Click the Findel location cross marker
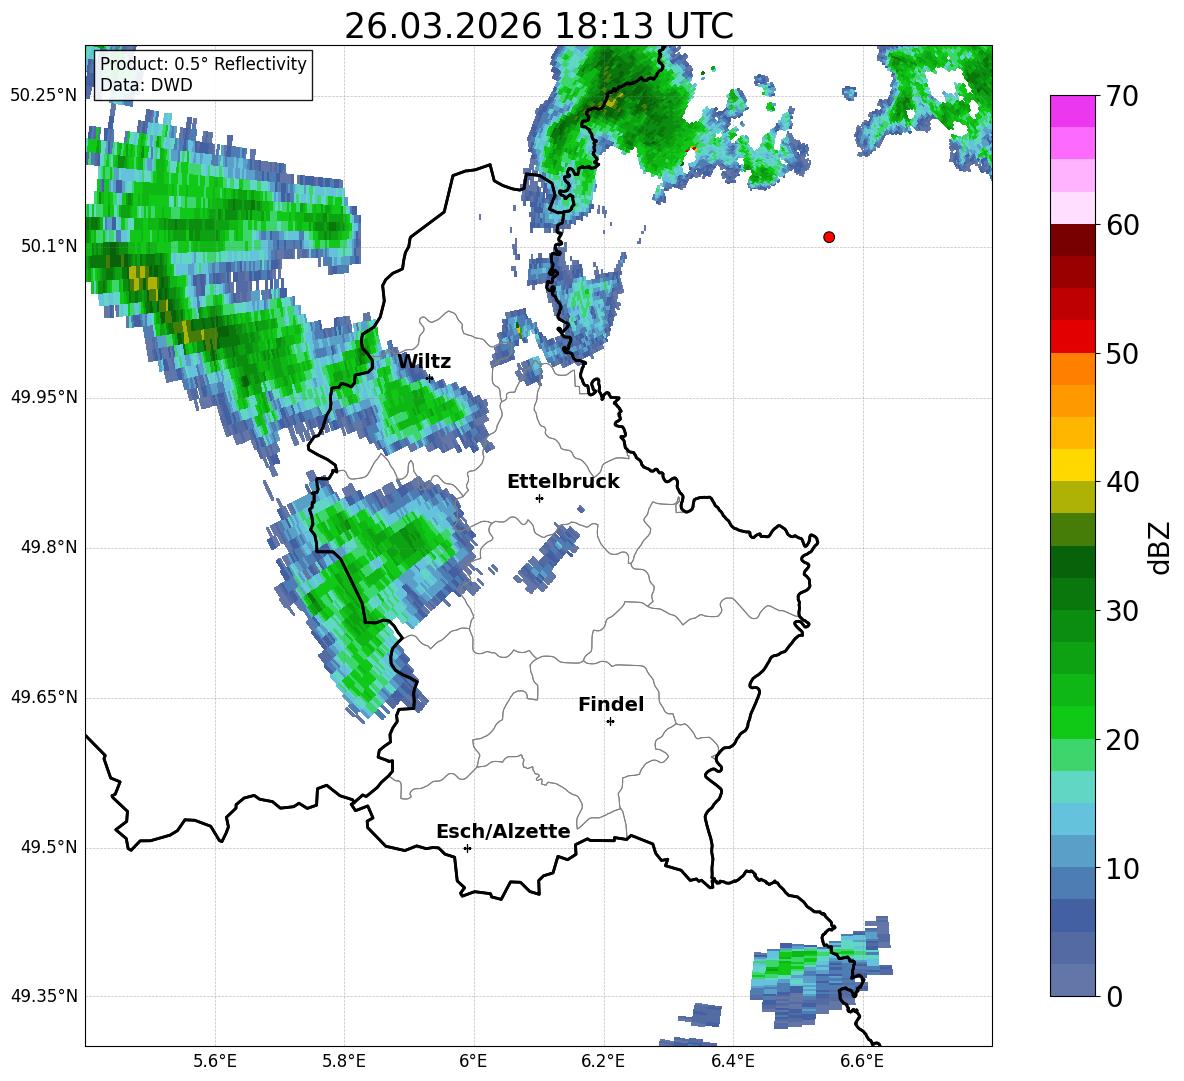 tap(610, 722)
